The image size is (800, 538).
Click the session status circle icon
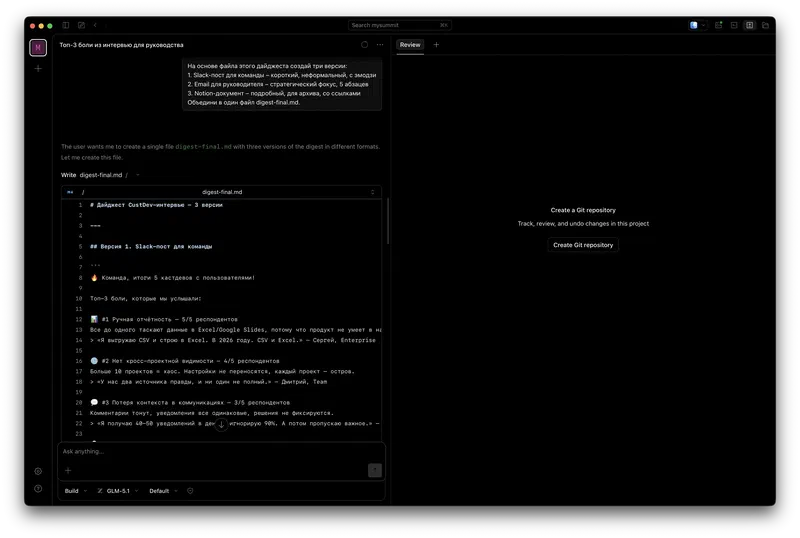click(x=364, y=45)
